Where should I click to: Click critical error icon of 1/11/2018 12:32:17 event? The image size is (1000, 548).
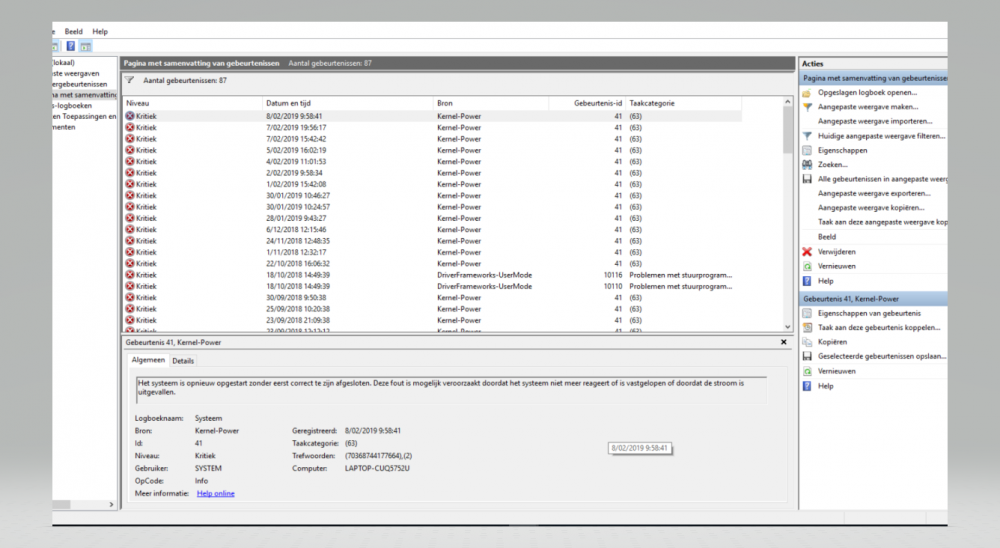130,252
